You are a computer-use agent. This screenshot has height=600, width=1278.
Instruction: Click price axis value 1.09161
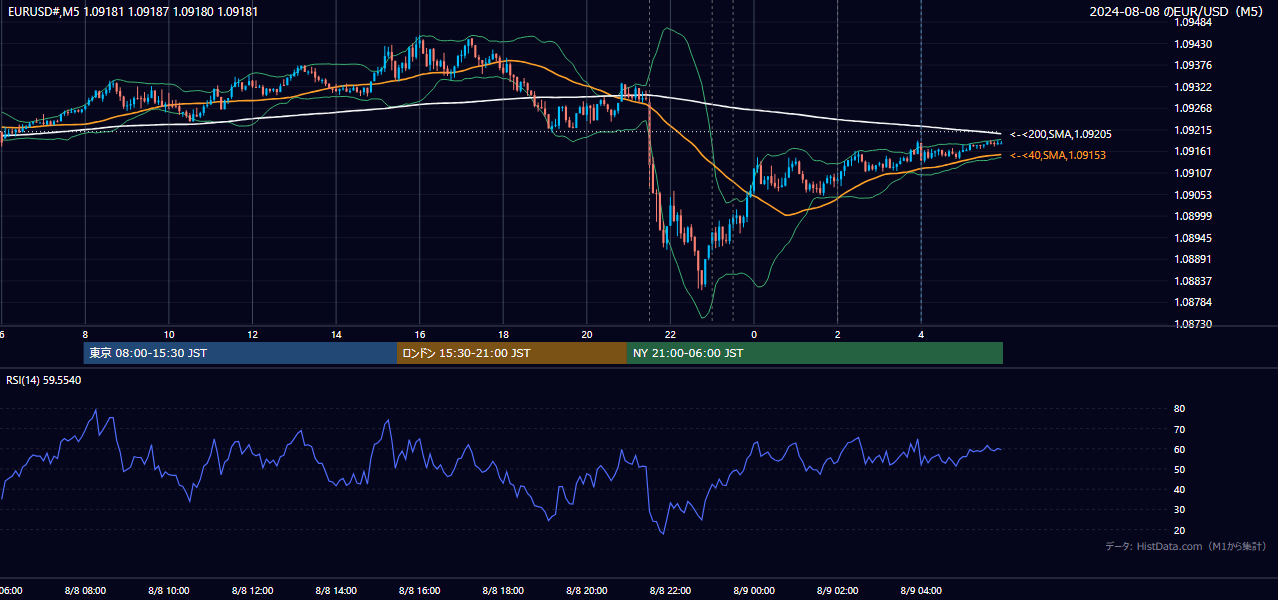pos(1192,151)
